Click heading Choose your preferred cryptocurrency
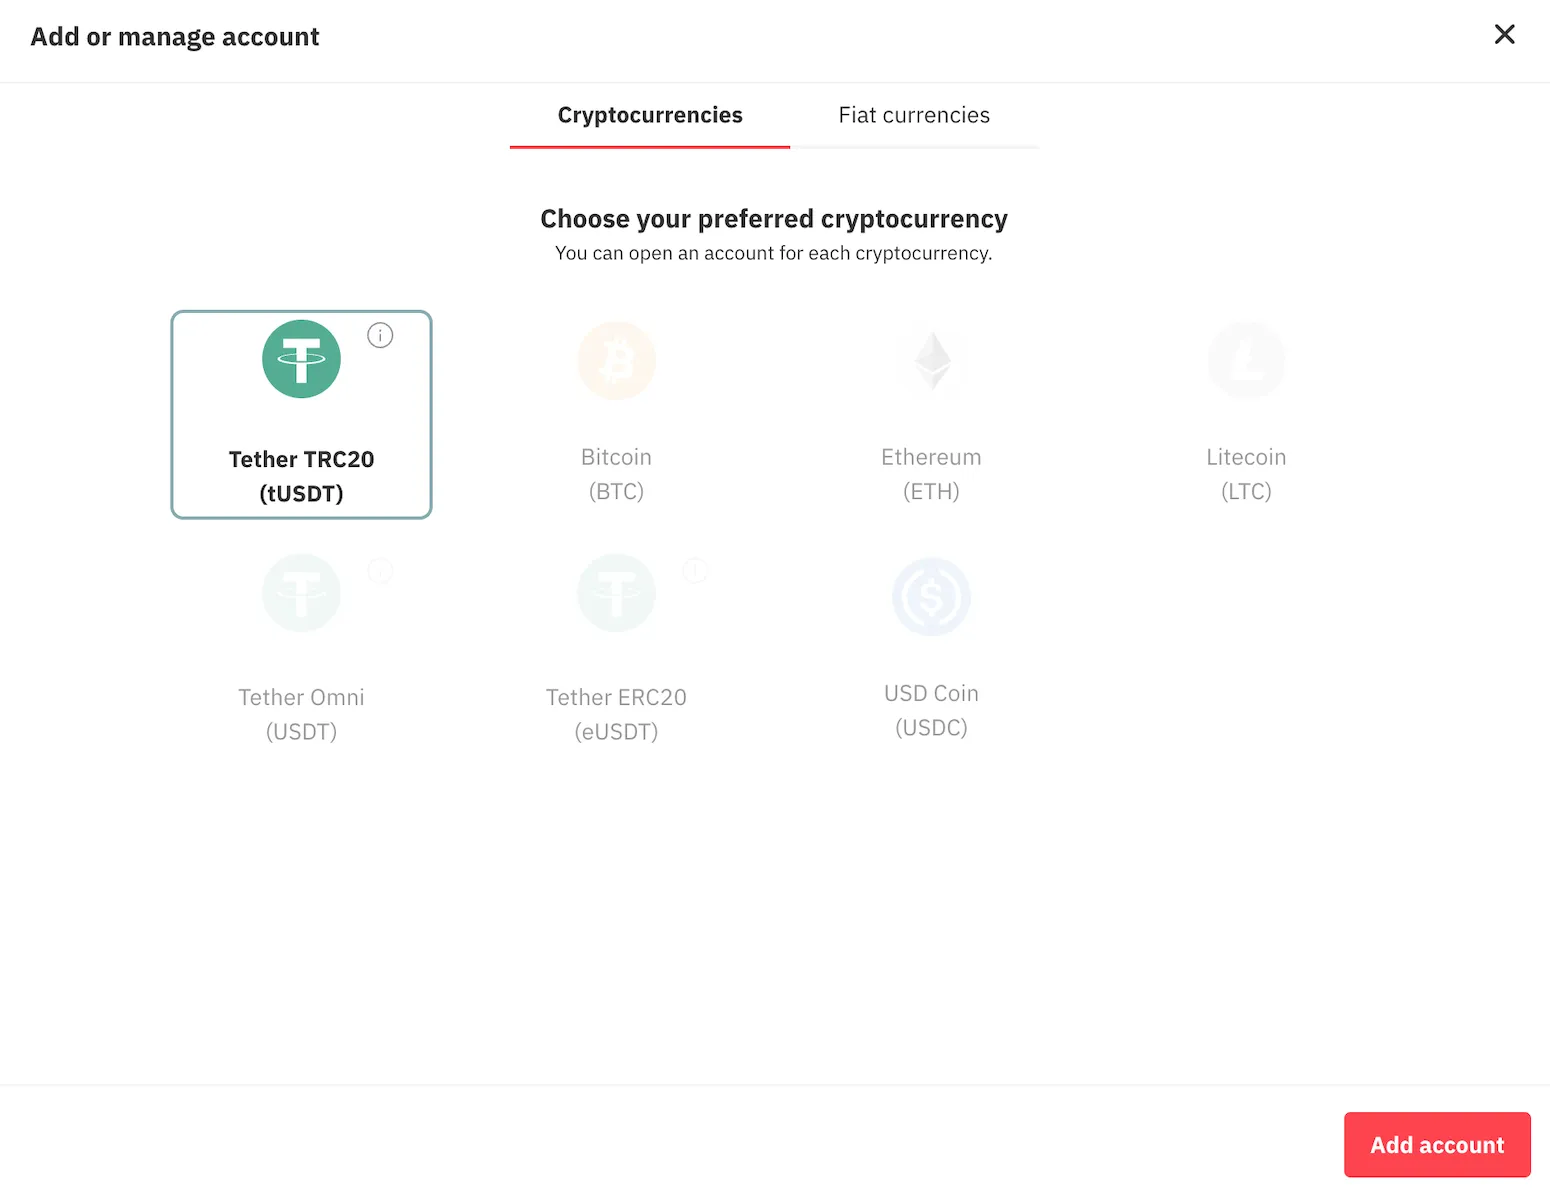 coord(774,219)
